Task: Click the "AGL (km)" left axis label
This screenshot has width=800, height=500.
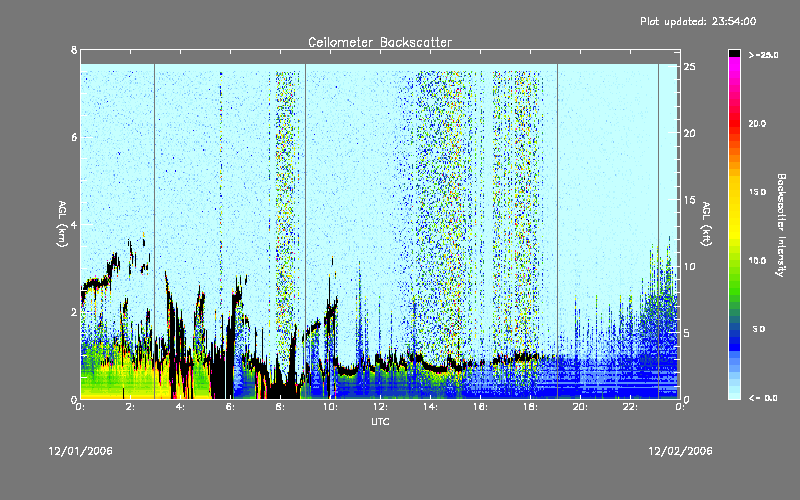Action: [x=62, y=224]
